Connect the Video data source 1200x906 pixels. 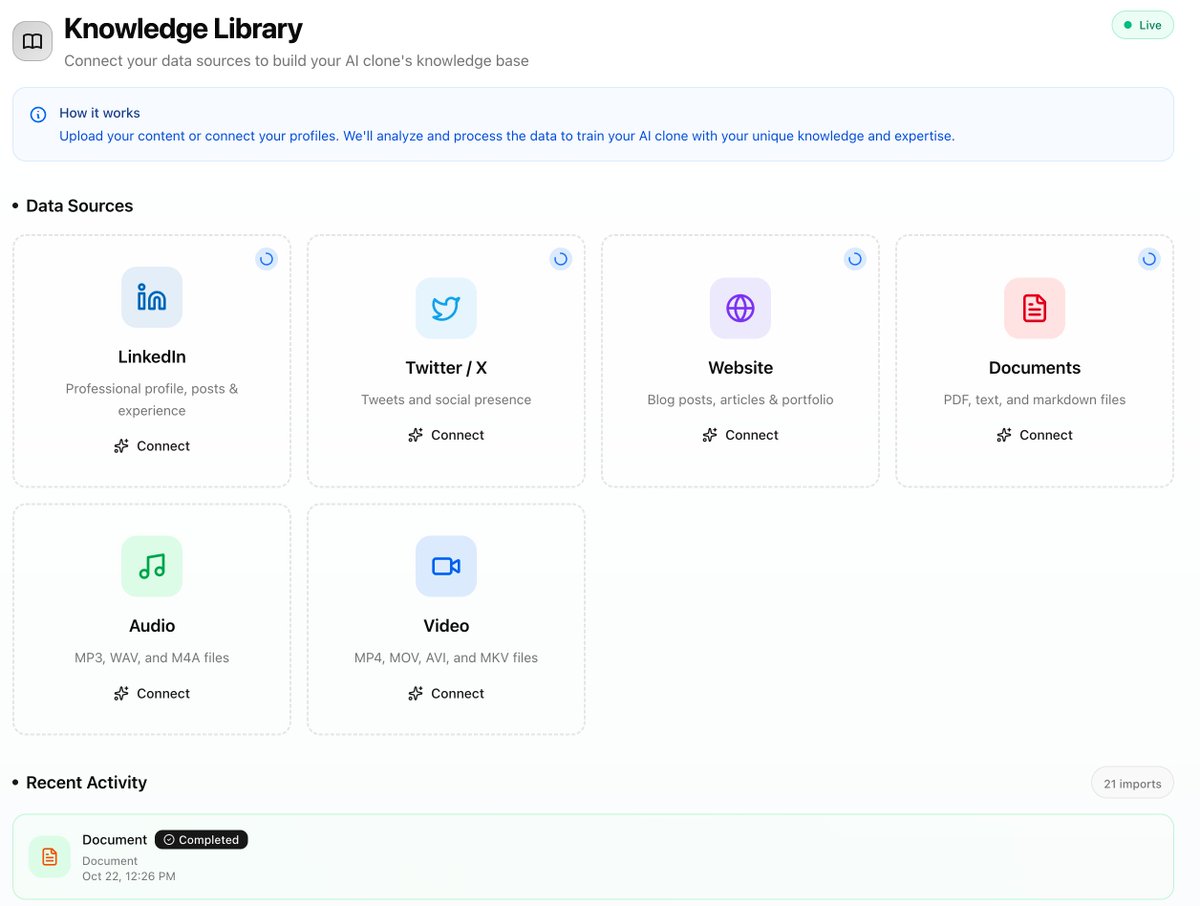tap(446, 693)
